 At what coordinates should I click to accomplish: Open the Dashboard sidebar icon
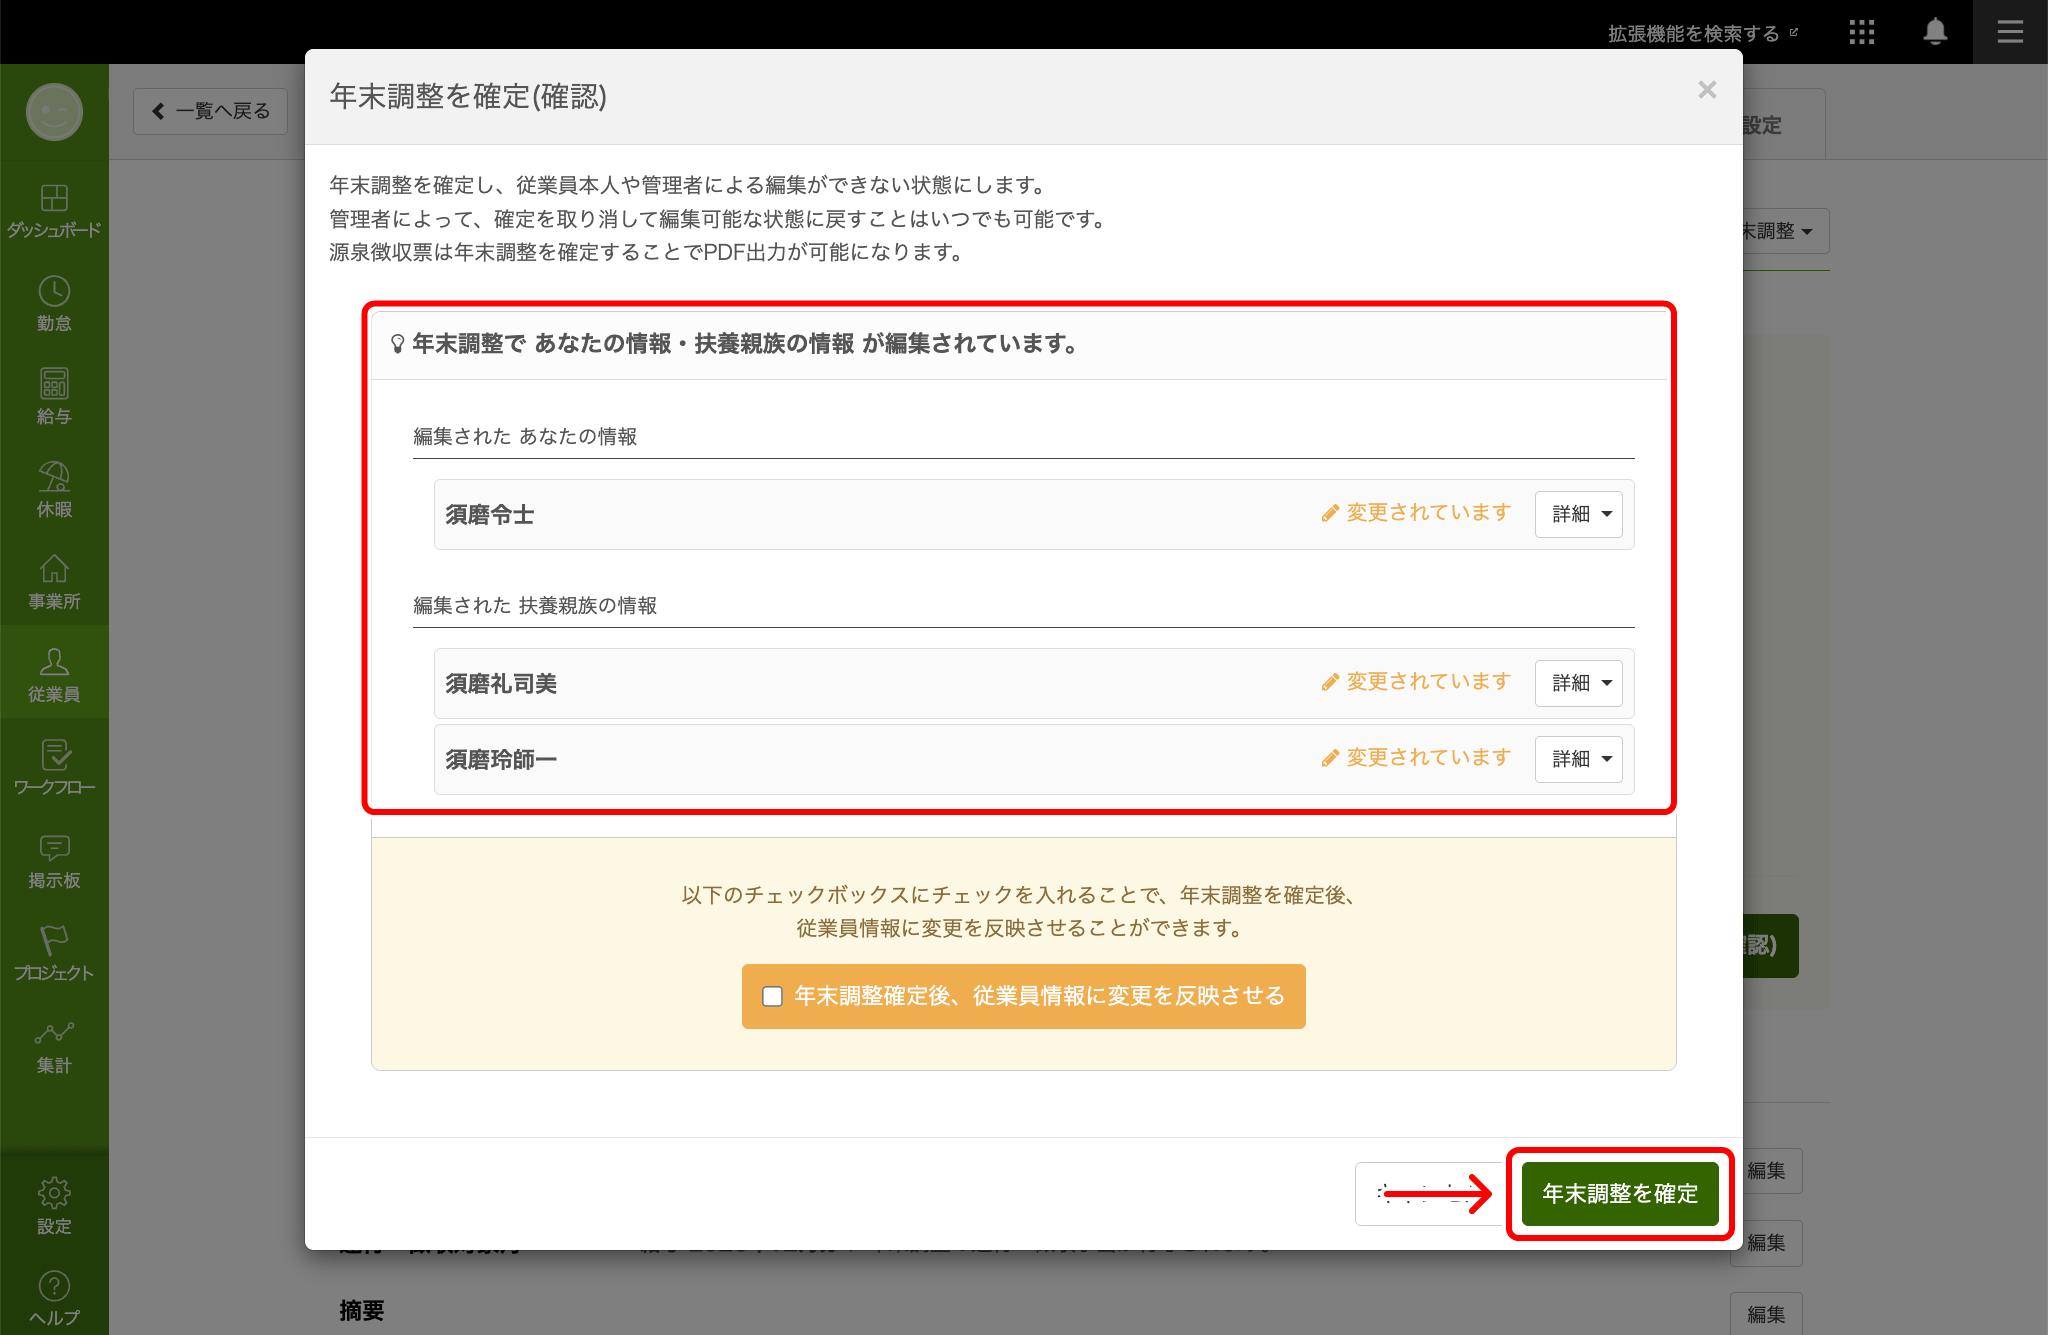click(x=54, y=211)
